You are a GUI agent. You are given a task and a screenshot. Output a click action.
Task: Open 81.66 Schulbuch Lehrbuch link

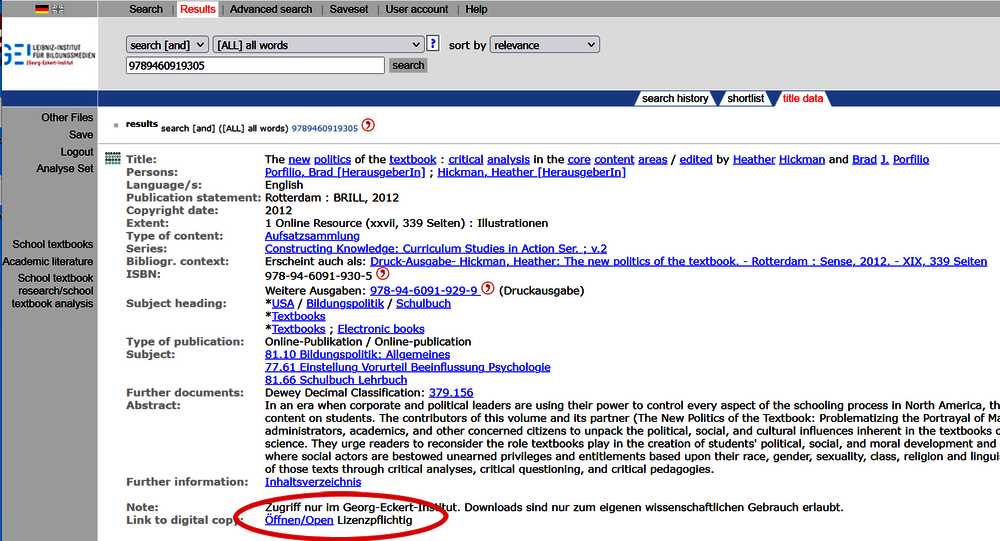click(x=335, y=380)
